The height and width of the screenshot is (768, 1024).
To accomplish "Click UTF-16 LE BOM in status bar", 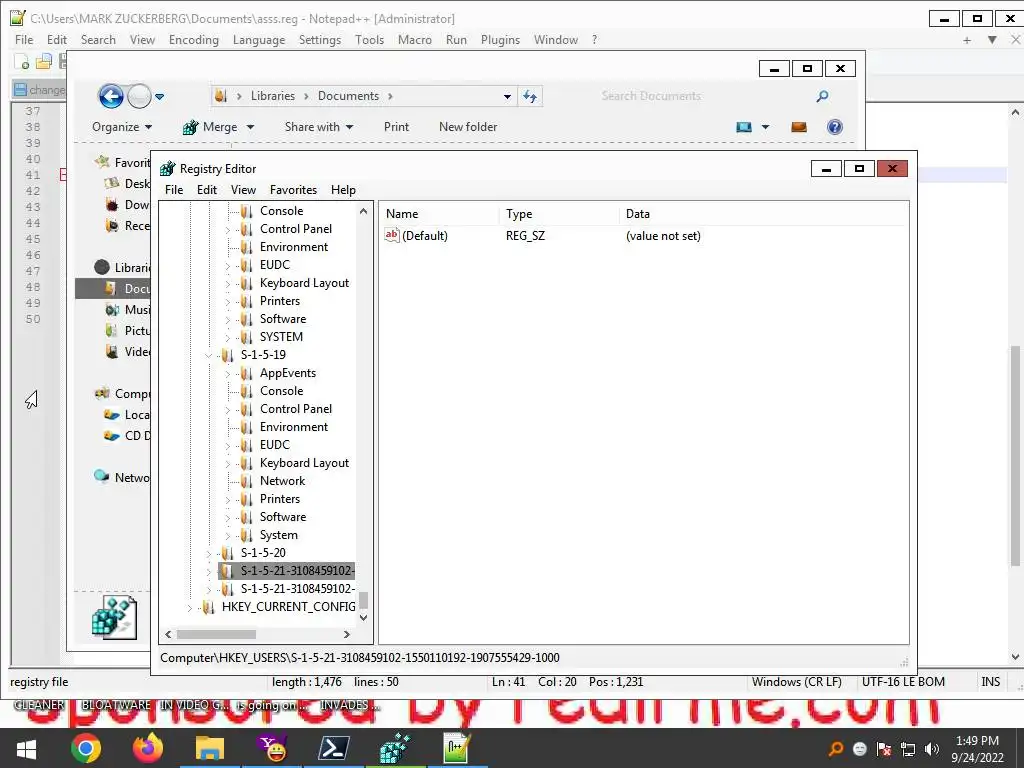I will [x=903, y=682].
